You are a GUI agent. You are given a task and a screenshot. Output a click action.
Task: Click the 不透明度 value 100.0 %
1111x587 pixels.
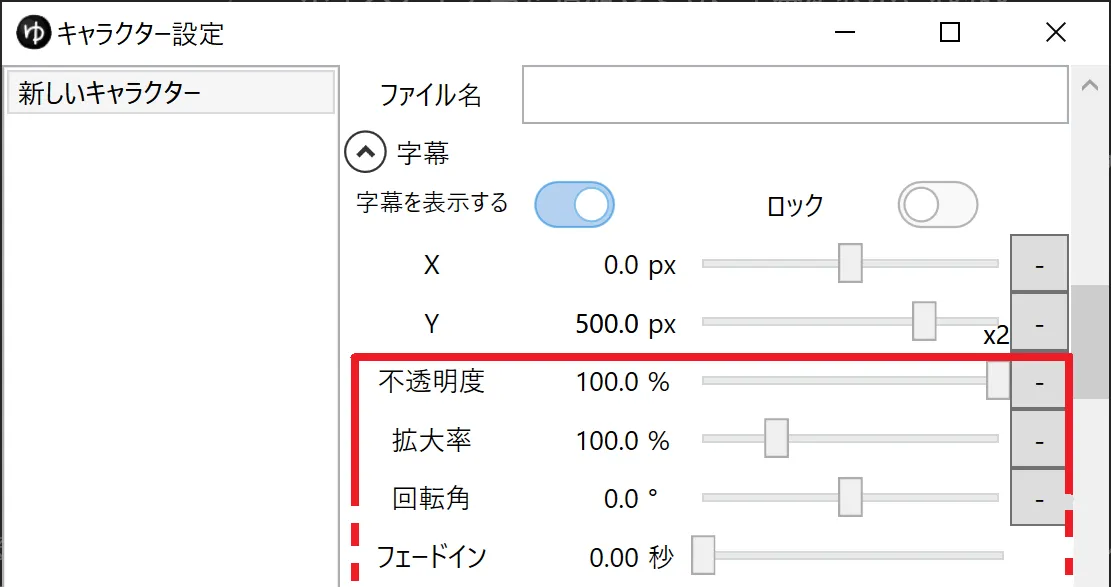[x=623, y=383]
